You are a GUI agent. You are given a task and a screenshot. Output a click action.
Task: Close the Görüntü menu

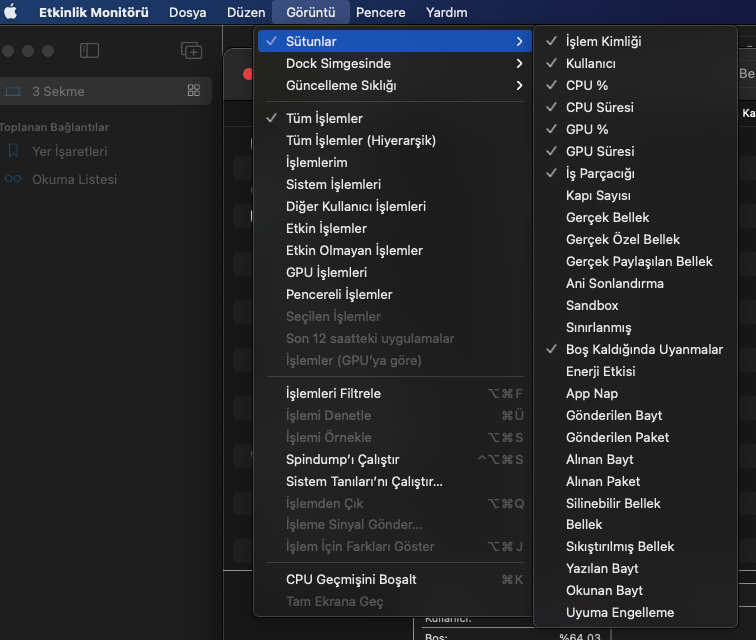pyautogui.click(x=311, y=12)
